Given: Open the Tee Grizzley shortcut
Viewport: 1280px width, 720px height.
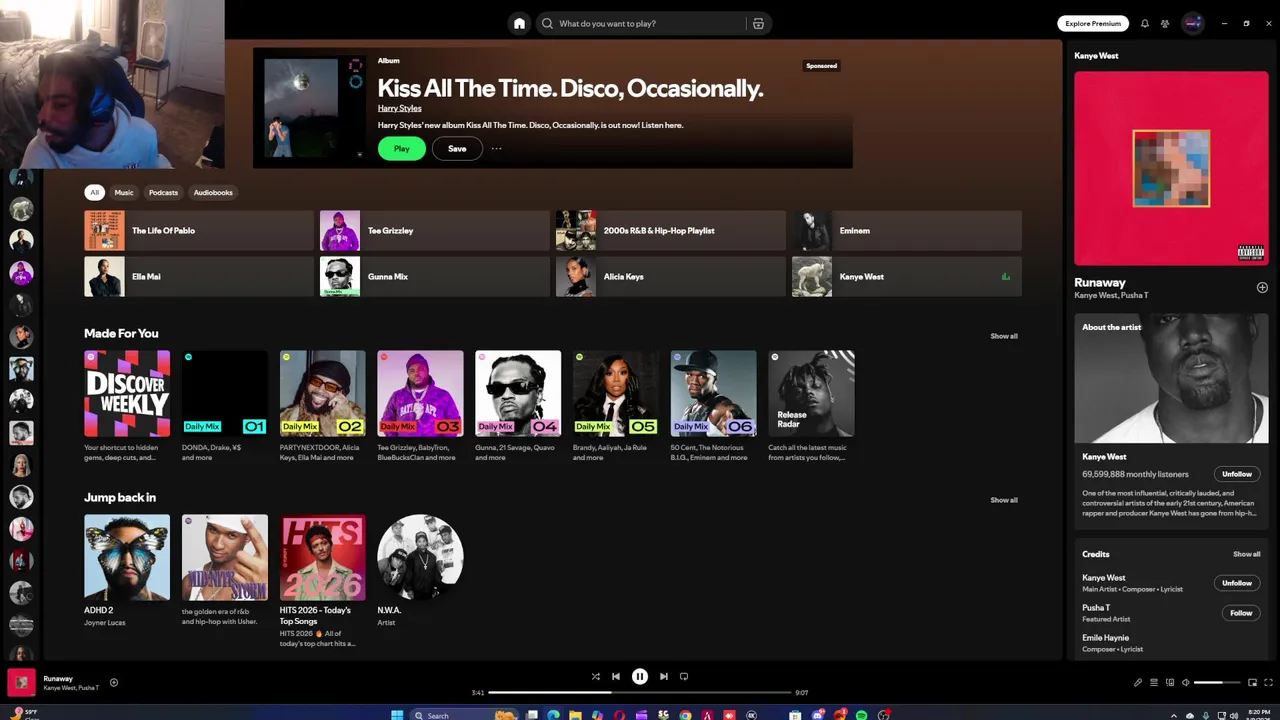Looking at the screenshot, I should click(434, 230).
